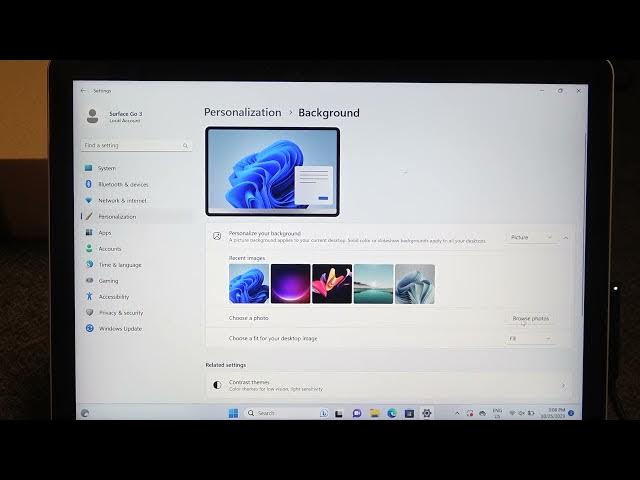
Task: Click the Windows Update sync icon
Action: pyautogui.click(x=89, y=328)
